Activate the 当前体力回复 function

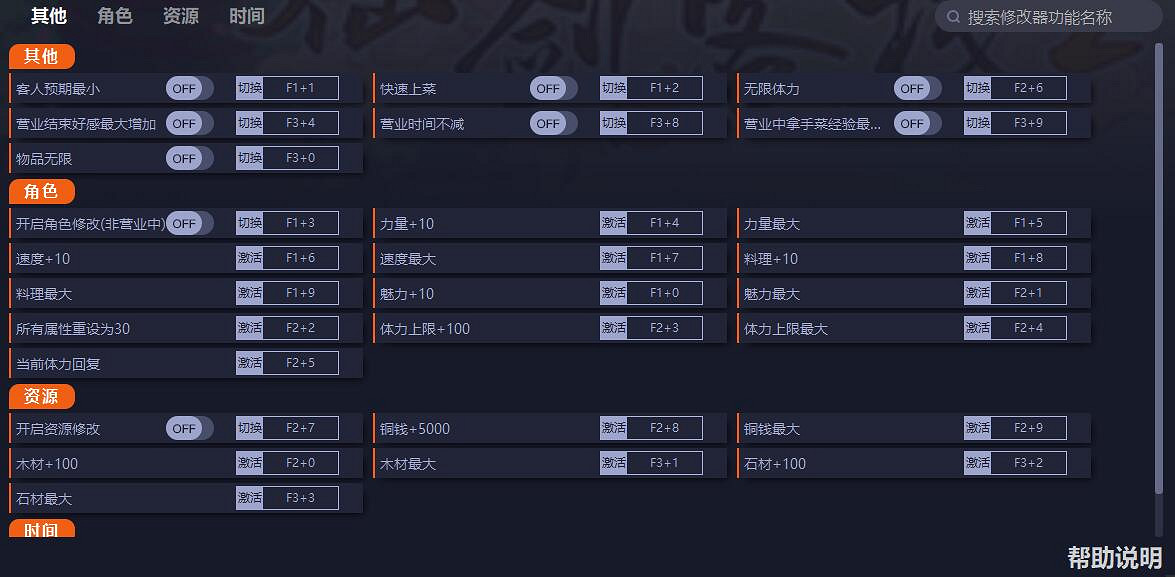249,362
